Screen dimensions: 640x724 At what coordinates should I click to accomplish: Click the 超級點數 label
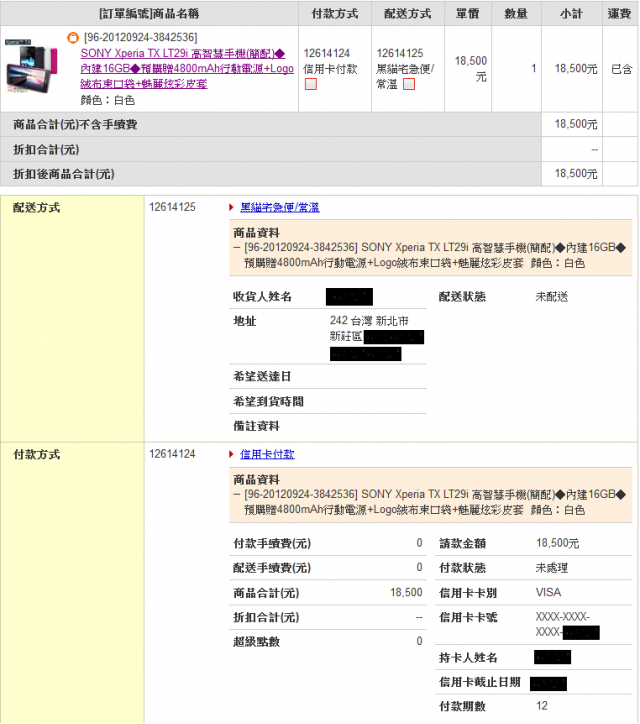tap(256, 642)
